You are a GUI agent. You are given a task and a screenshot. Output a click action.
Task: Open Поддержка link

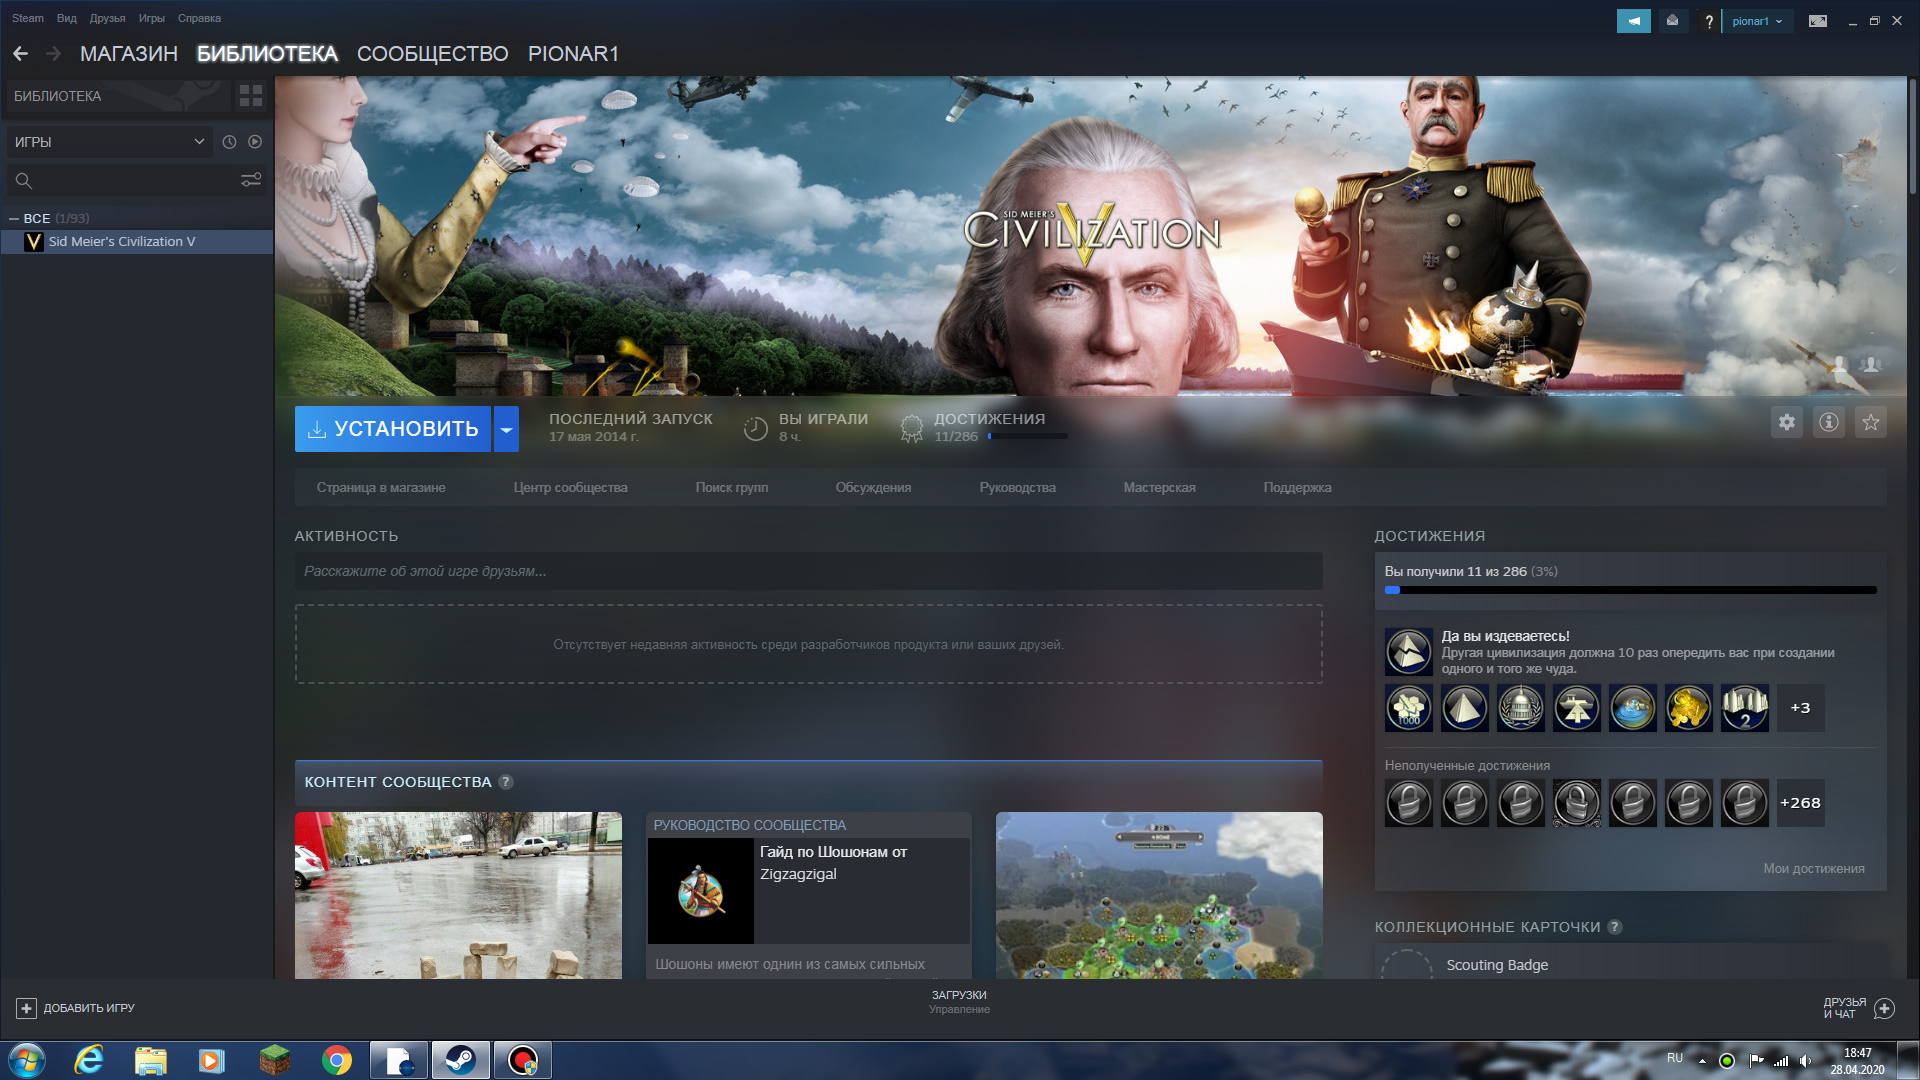click(1297, 488)
